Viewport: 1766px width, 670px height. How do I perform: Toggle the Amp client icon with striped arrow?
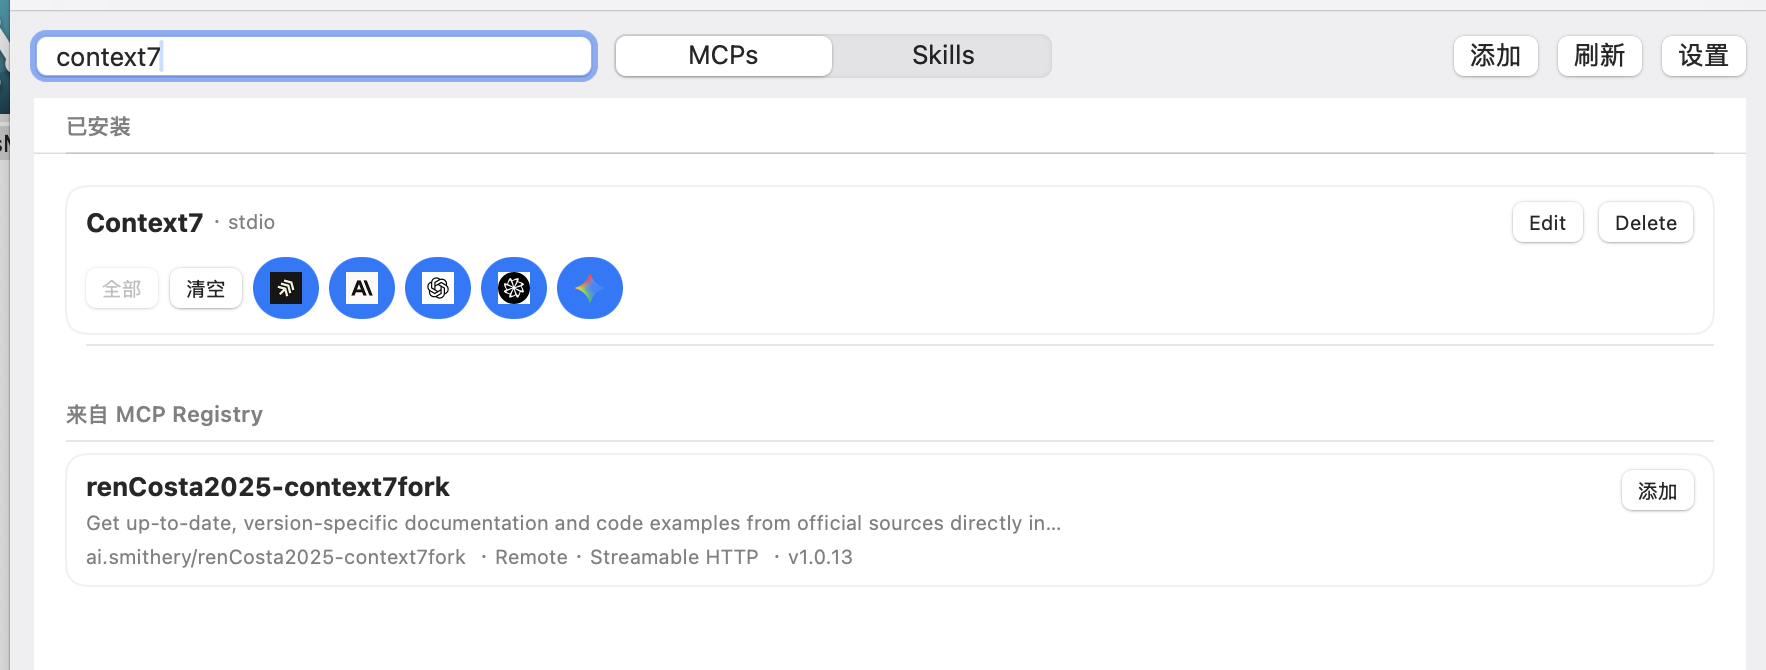click(x=286, y=288)
